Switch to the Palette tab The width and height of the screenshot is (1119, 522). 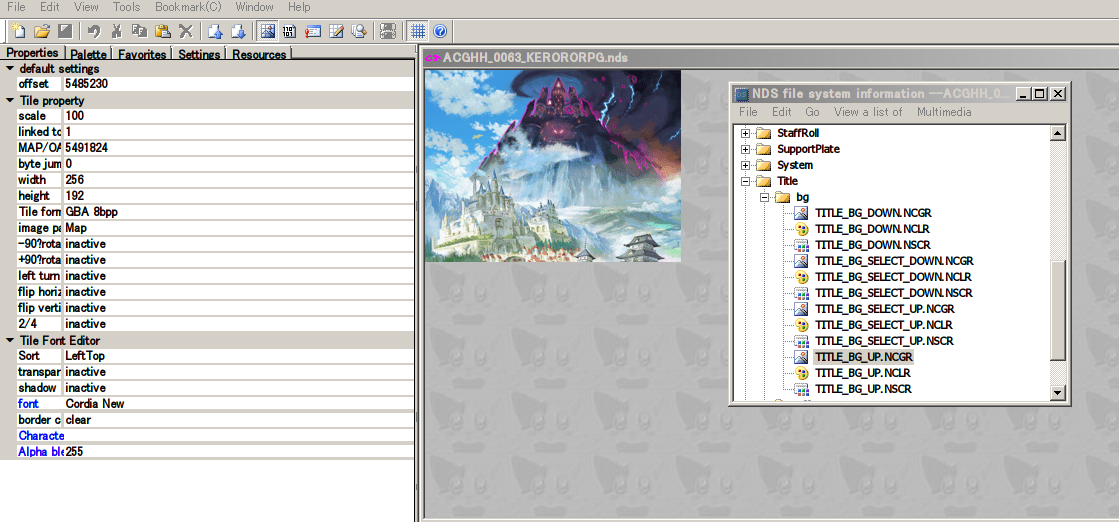tap(89, 54)
